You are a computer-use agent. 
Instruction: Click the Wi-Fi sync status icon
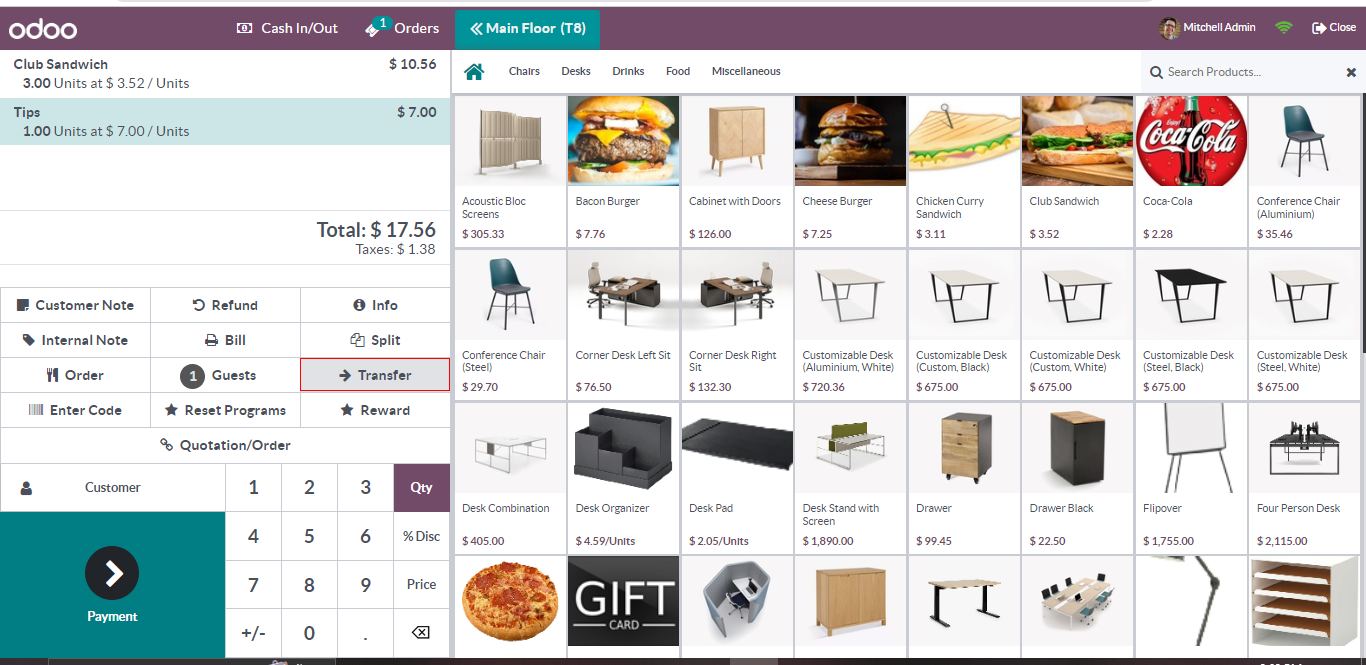click(x=1284, y=28)
